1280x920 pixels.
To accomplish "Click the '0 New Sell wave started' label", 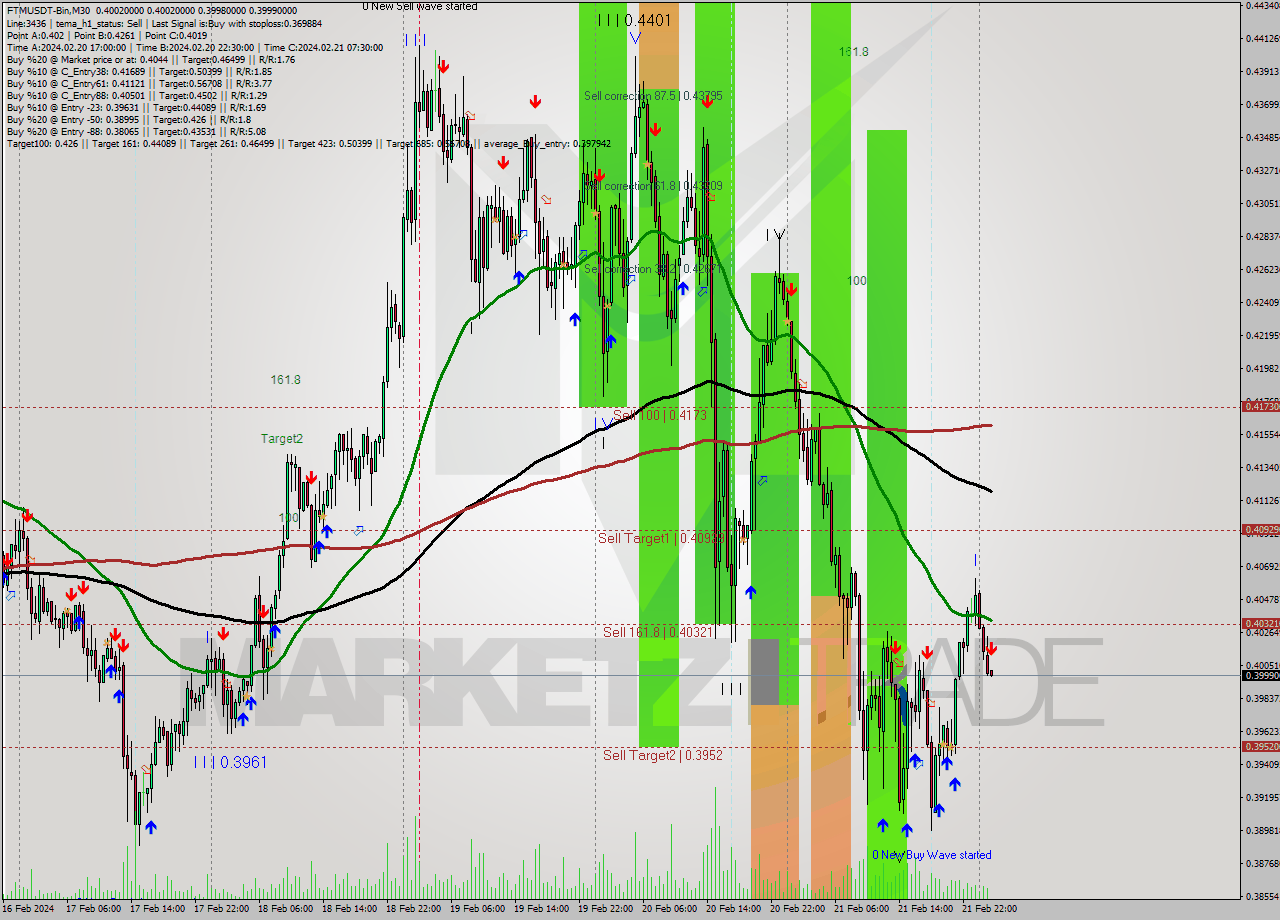I will (420, 6).
